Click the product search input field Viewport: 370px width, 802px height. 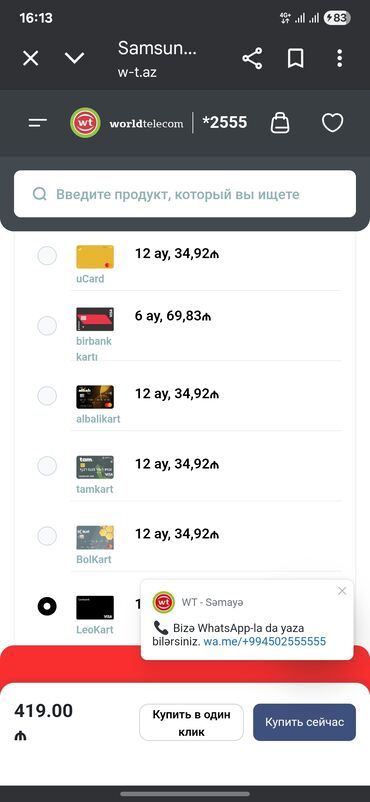click(x=185, y=194)
